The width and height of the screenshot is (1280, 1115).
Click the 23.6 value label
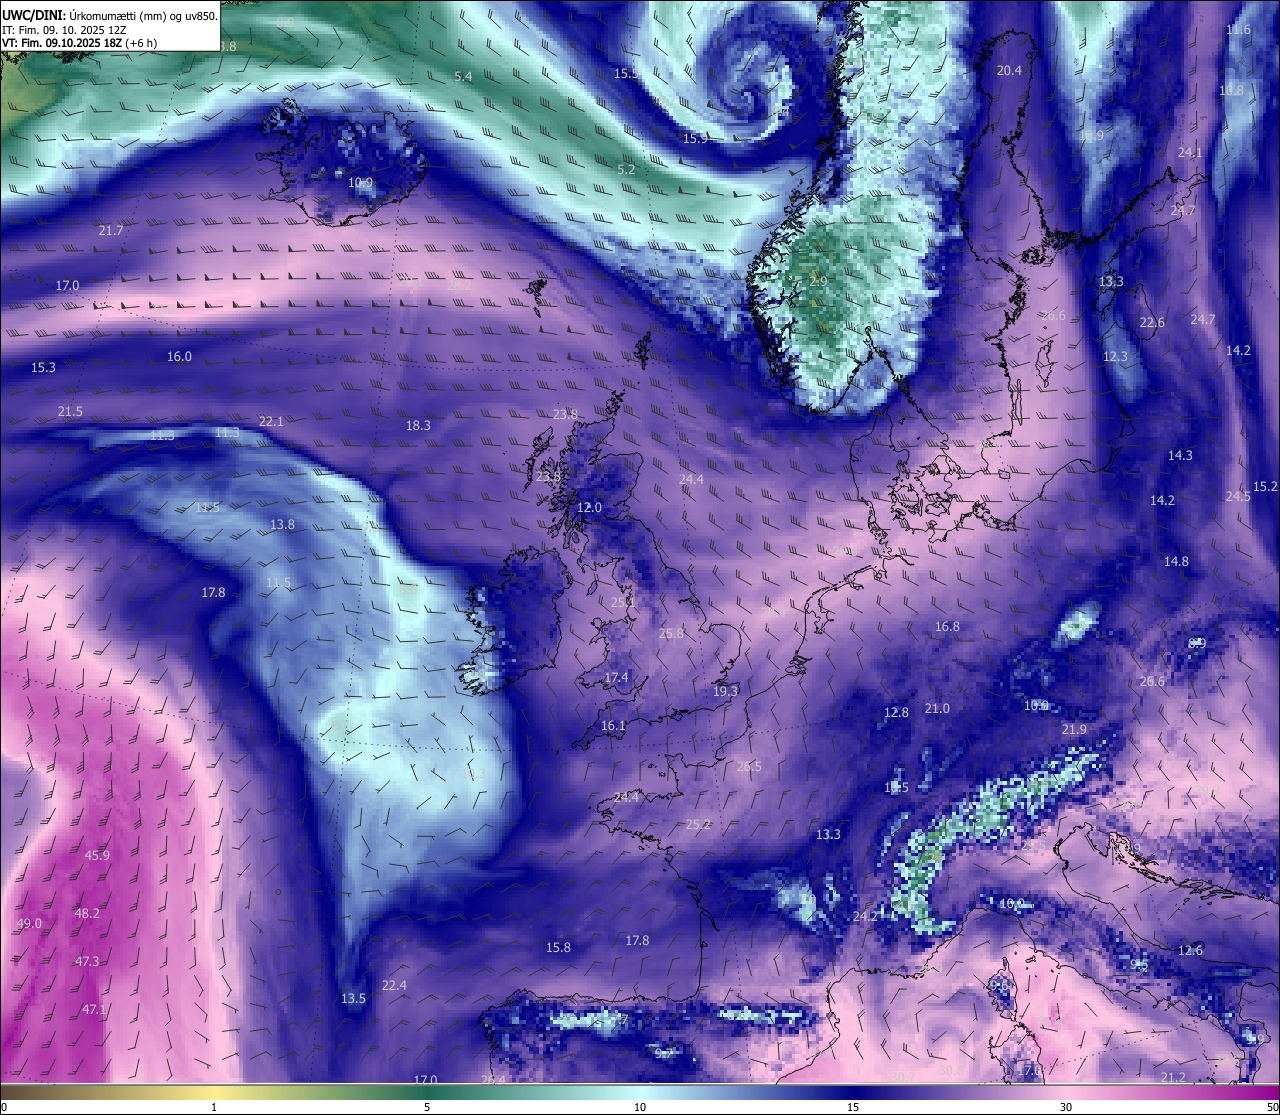tap(548, 476)
